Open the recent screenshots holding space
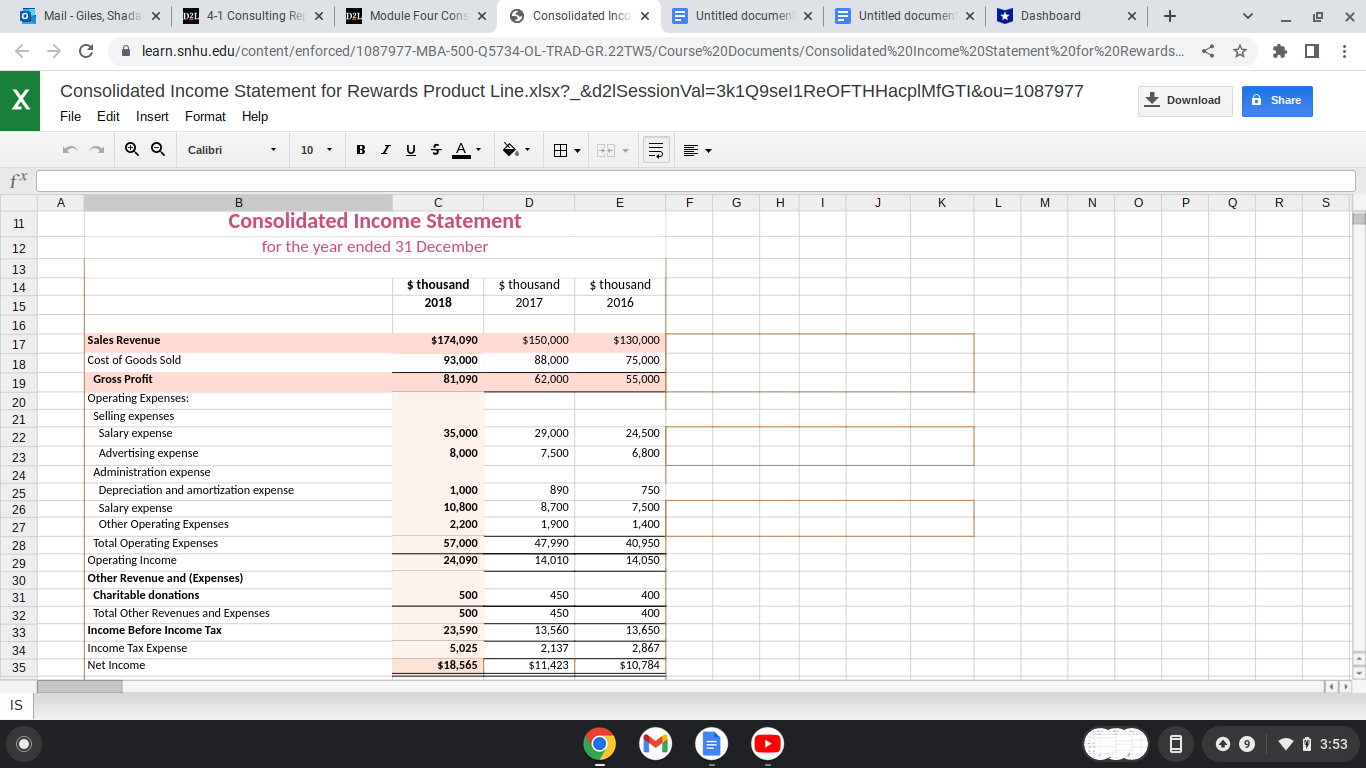This screenshot has width=1366, height=768. pyautogui.click(x=1116, y=744)
